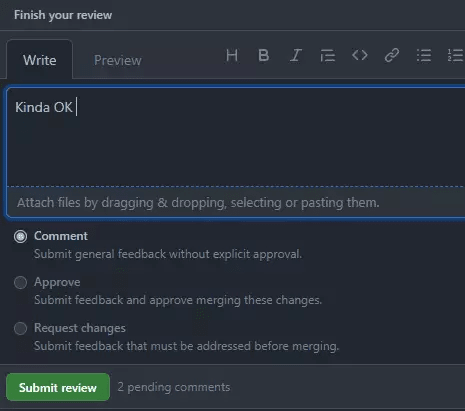This screenshot has height=411, width=465.
Task: Submit the review with the green button
Action: pyautogui.click(x=58, y=387)
